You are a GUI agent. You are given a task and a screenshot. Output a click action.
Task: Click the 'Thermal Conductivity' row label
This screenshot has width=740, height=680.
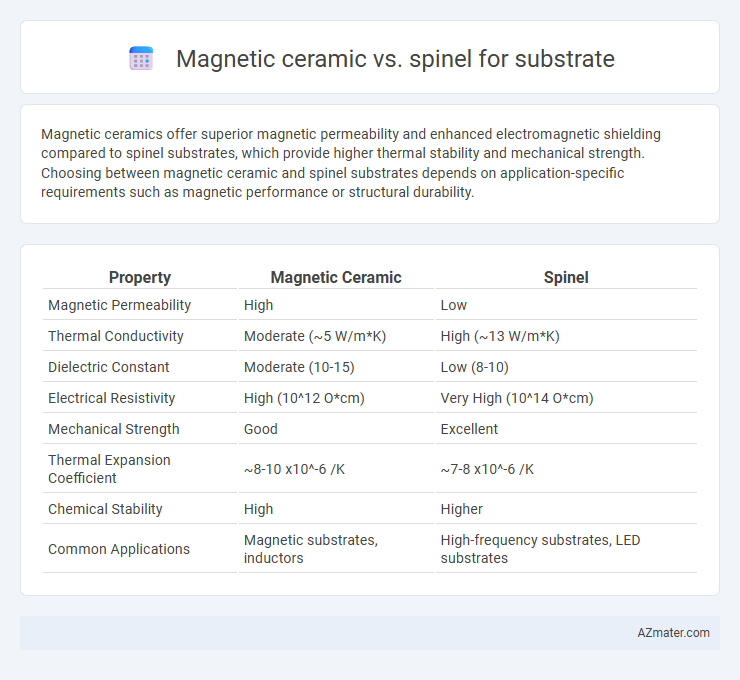pyautogui.click(x=116, y=336)
